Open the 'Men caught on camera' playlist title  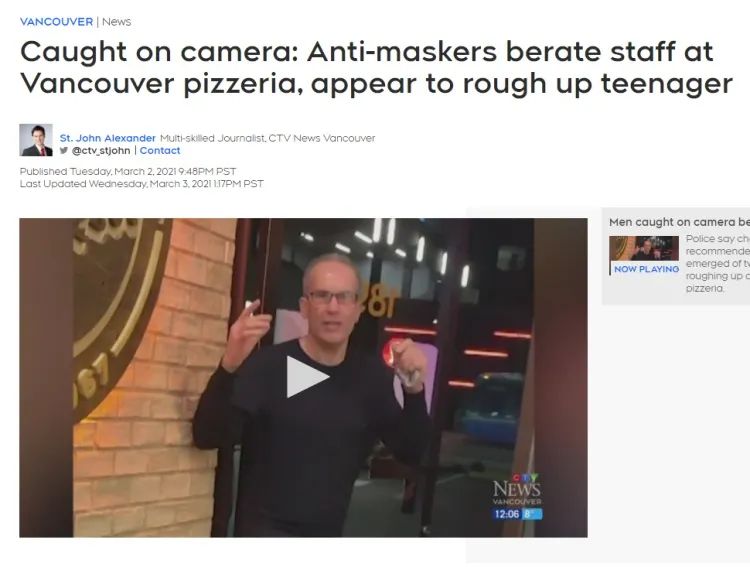point(679,222)
